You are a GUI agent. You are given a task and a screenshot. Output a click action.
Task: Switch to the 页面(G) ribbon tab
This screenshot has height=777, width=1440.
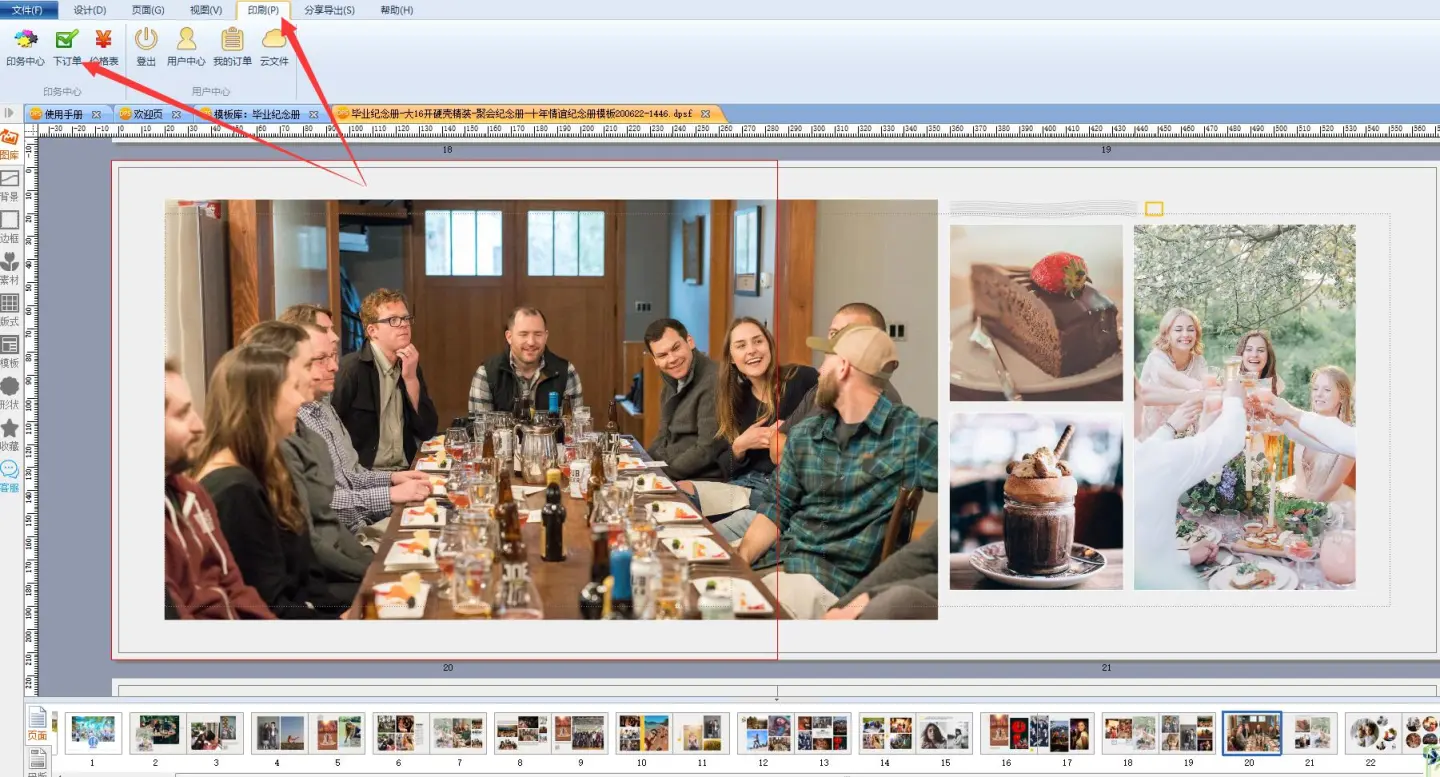148,10
